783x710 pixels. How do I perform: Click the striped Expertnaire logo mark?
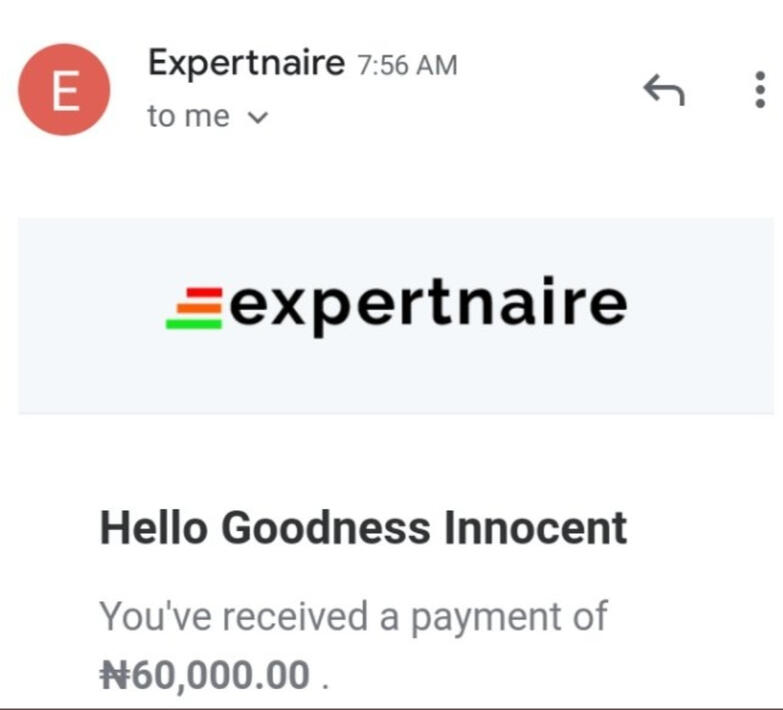tap(194, 306)
